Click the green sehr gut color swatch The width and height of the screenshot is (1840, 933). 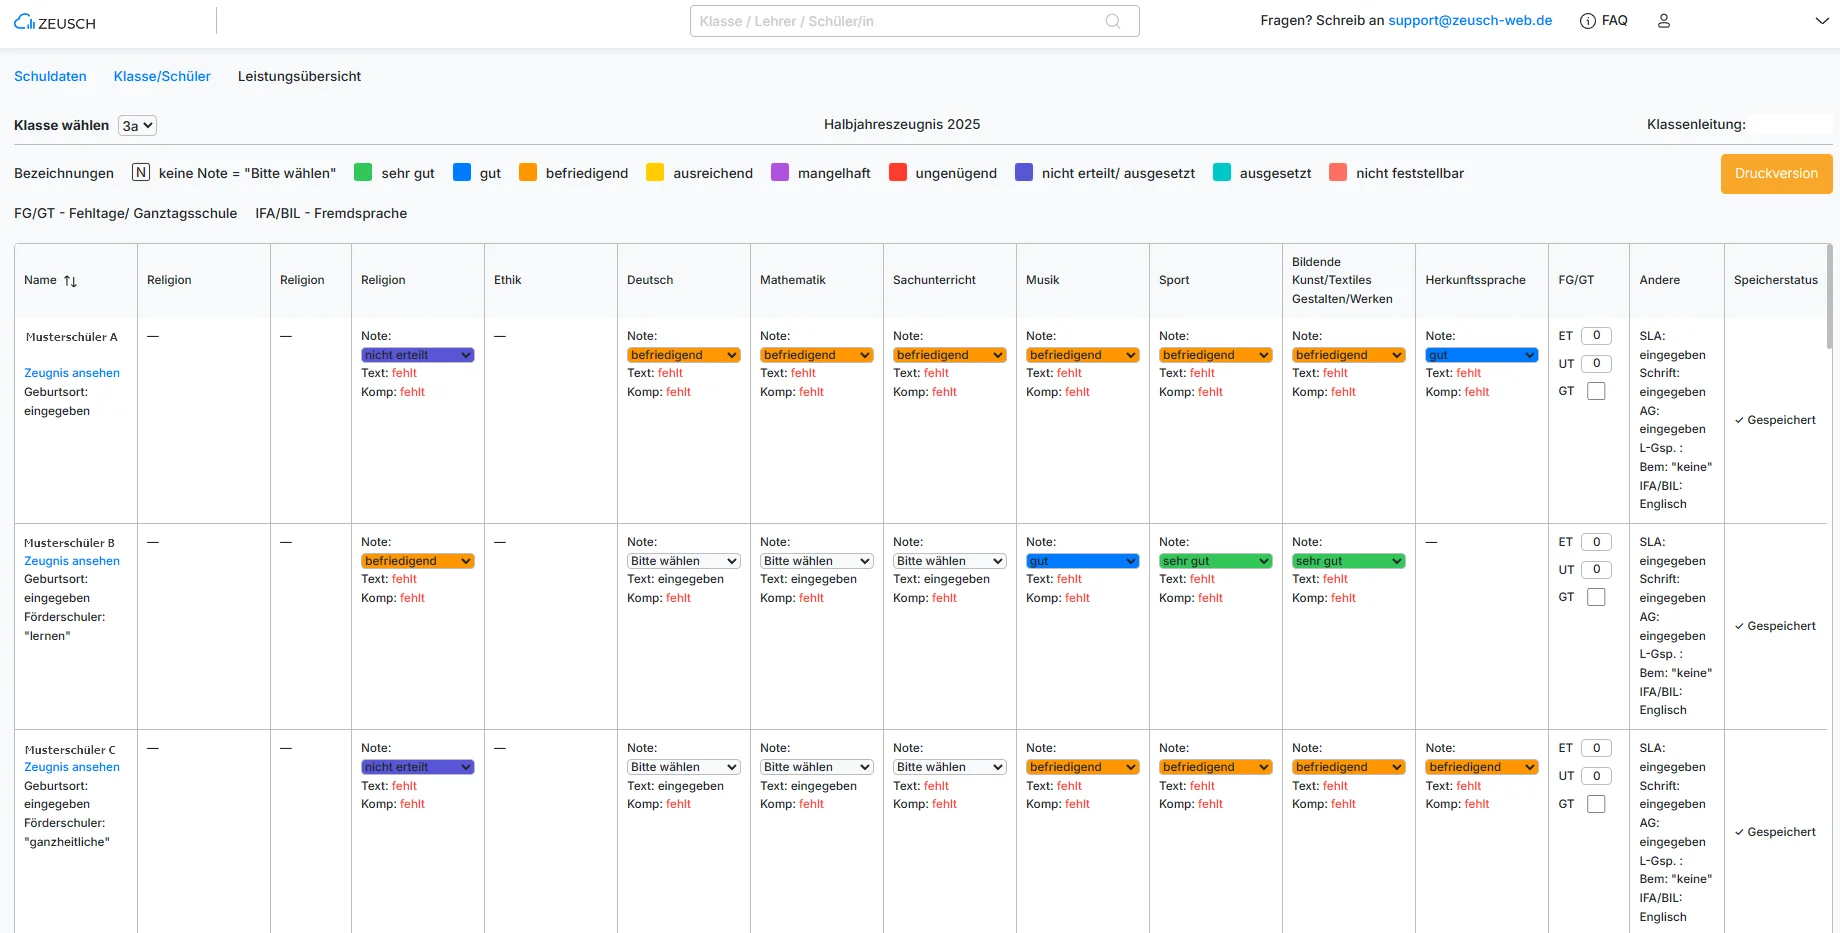(x=363, y=173)
